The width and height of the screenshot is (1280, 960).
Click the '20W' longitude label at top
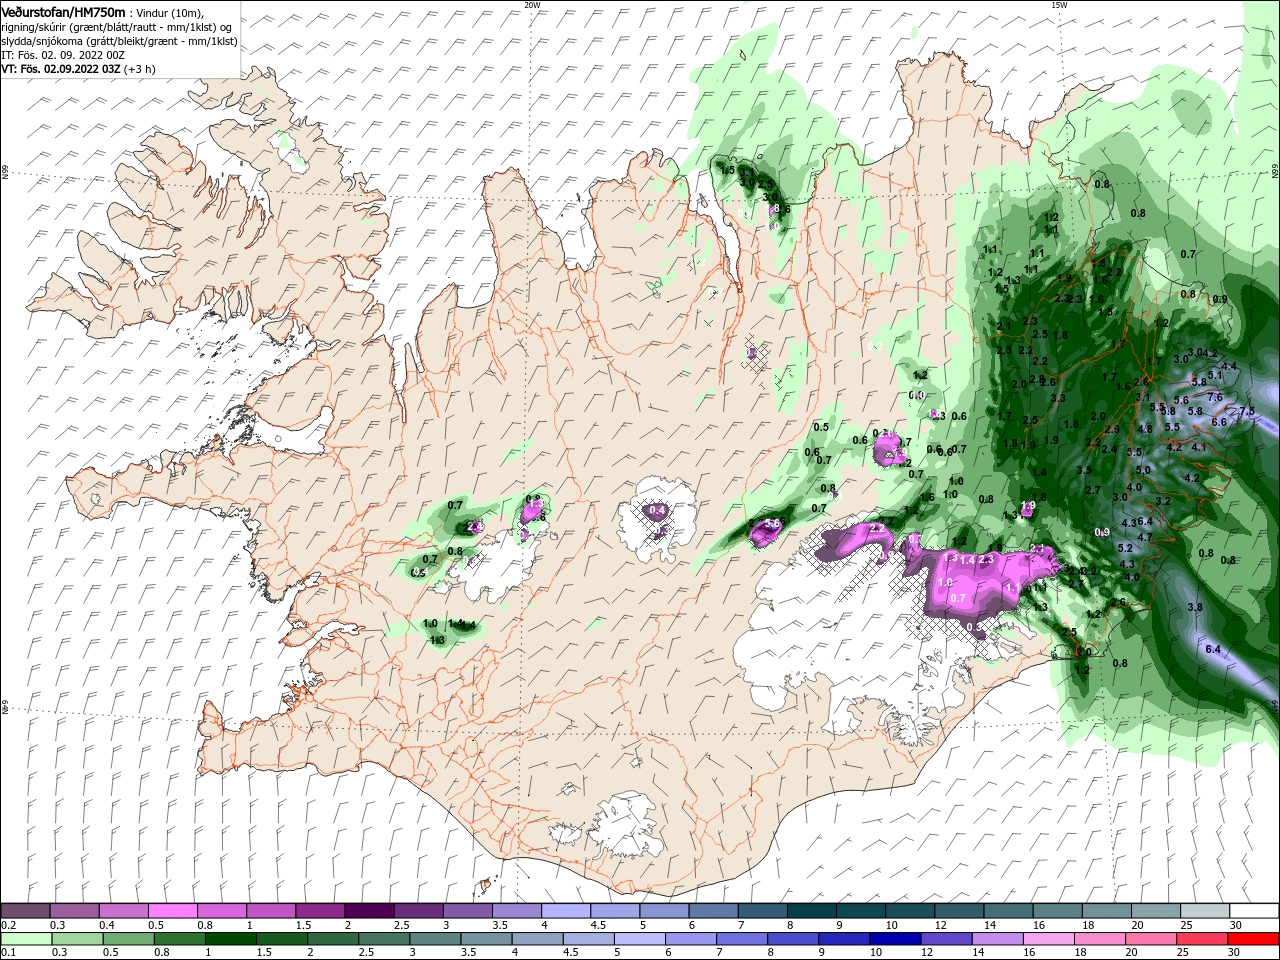(532, 5)
